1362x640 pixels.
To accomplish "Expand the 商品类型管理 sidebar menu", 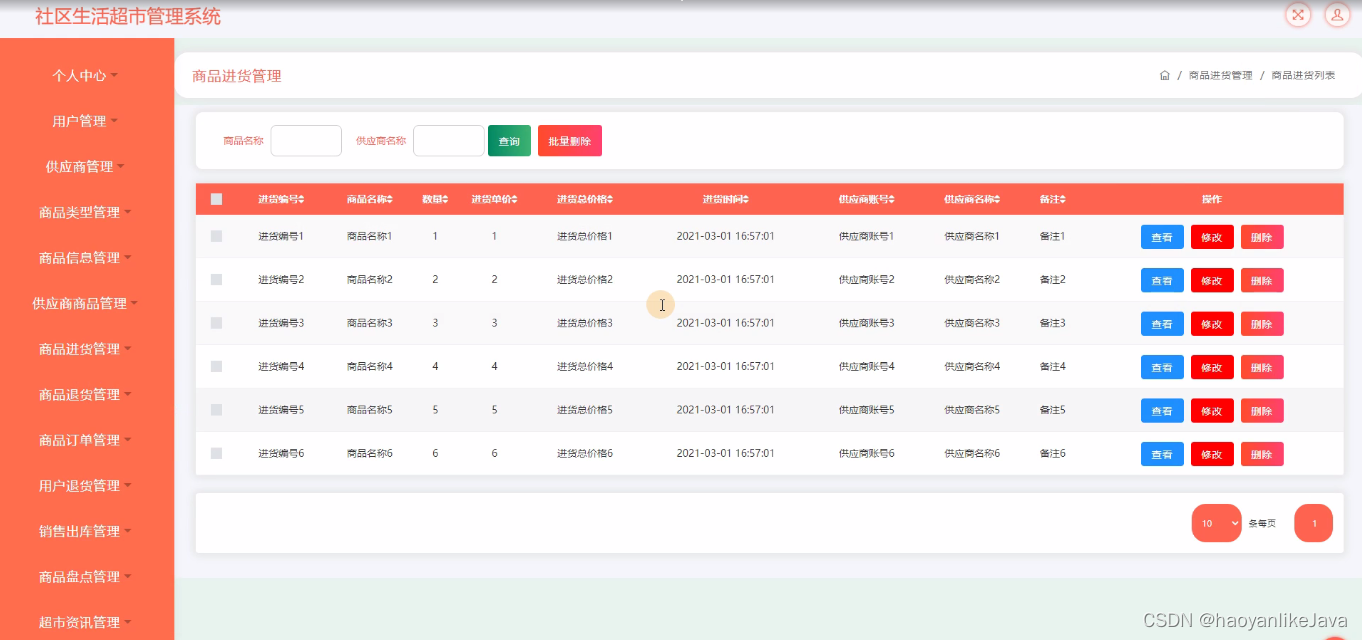I will tap(86, 212).
